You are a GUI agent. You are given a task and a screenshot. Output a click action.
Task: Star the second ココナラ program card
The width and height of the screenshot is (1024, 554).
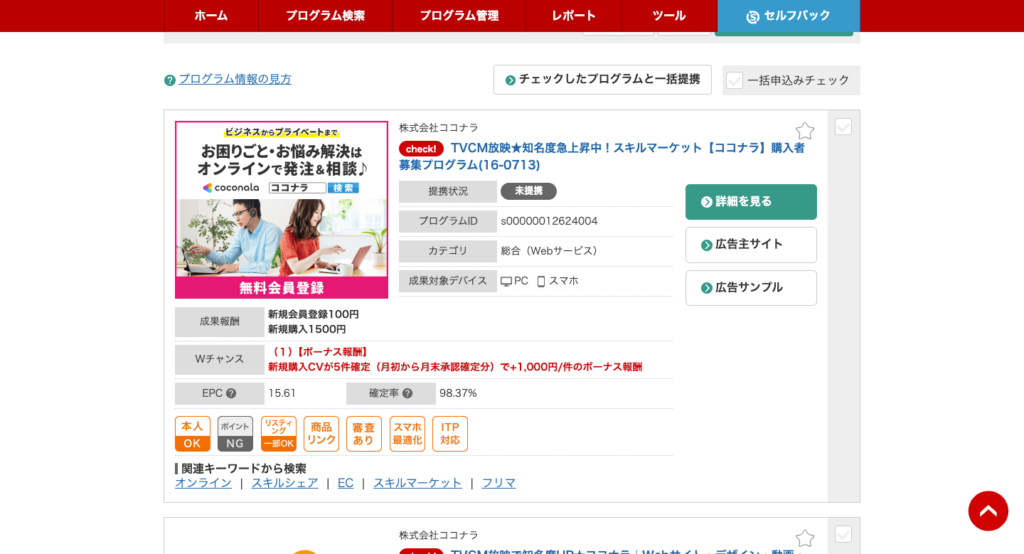pyautogui.click(x=805, y=538)
